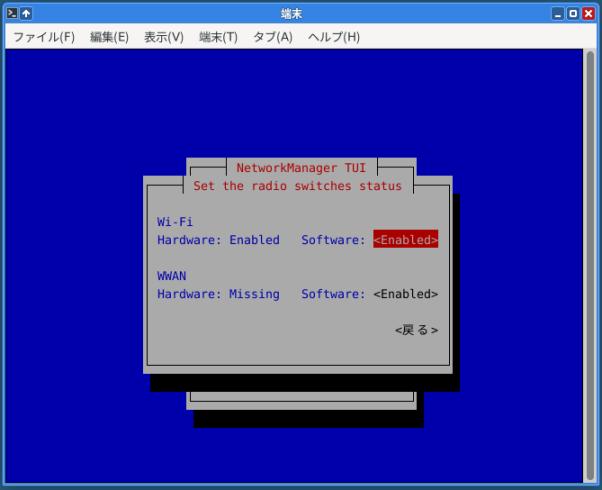Click the WWAN section label
The width and height of the screenshot is (602, 490).
point(172,276)
